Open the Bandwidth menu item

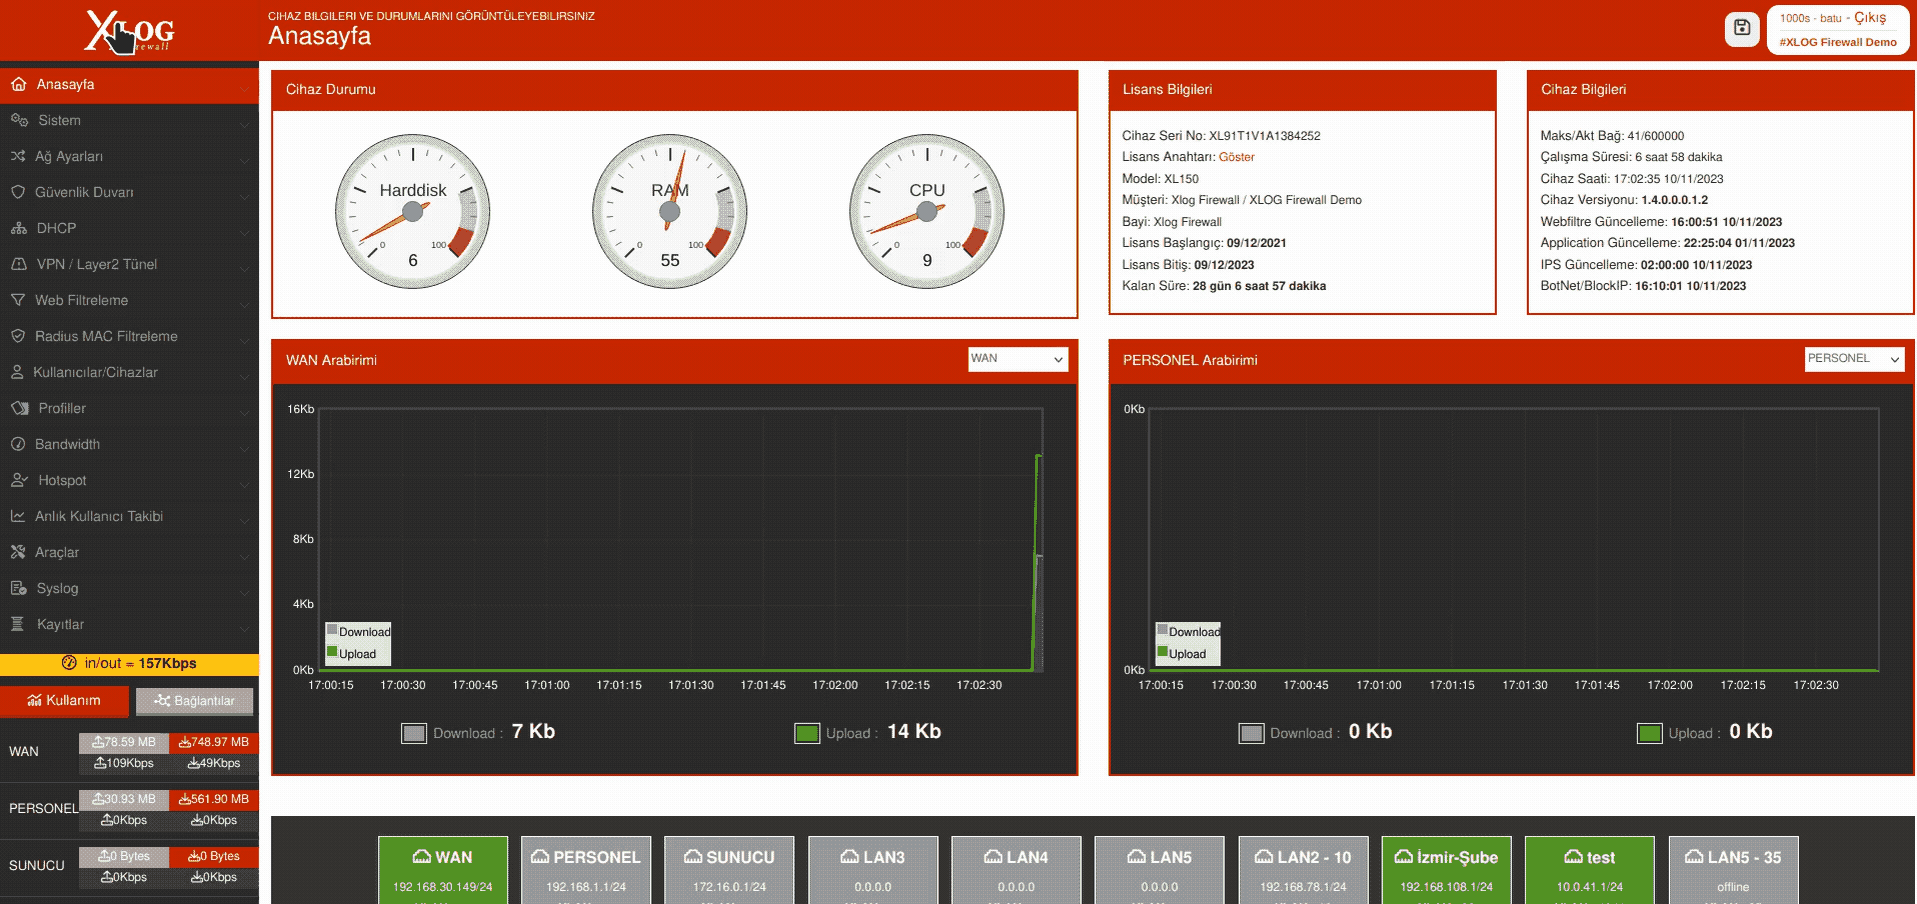click(x=129, y=444)
